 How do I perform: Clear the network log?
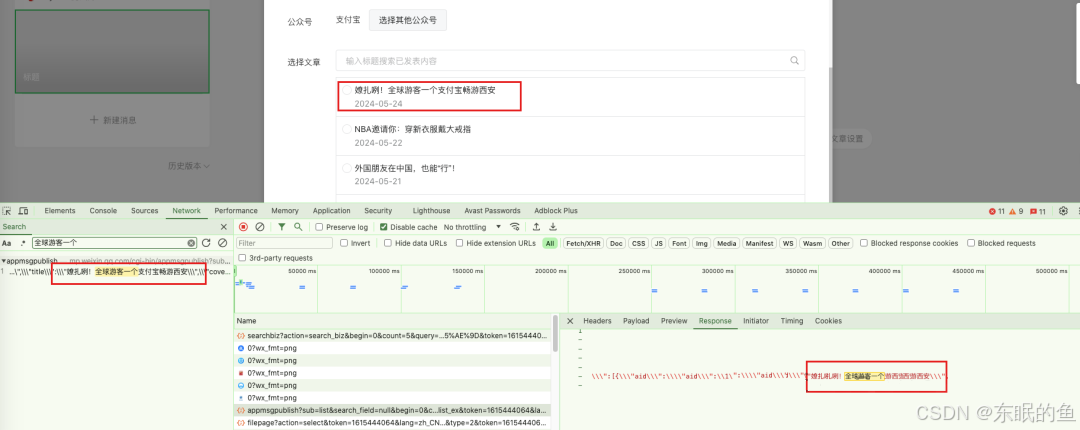coord(260,227)
